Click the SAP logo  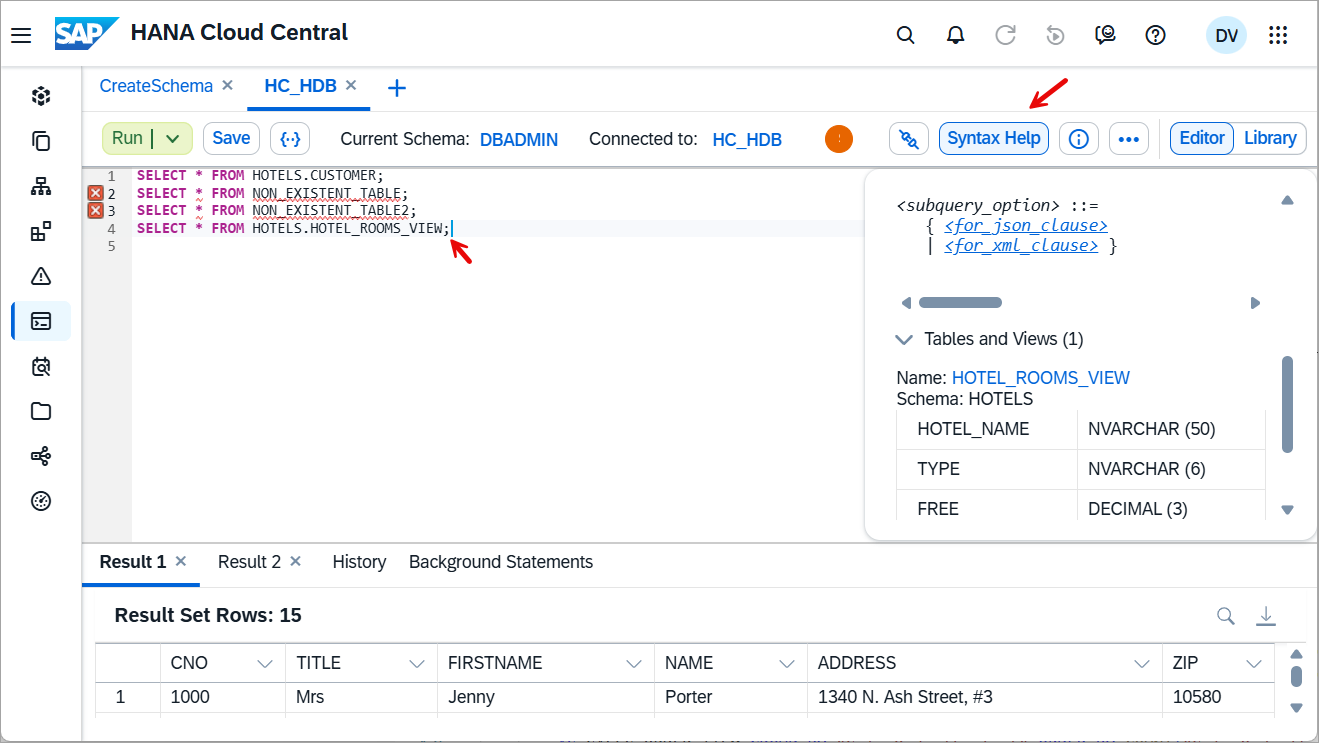tap(87, 33)
